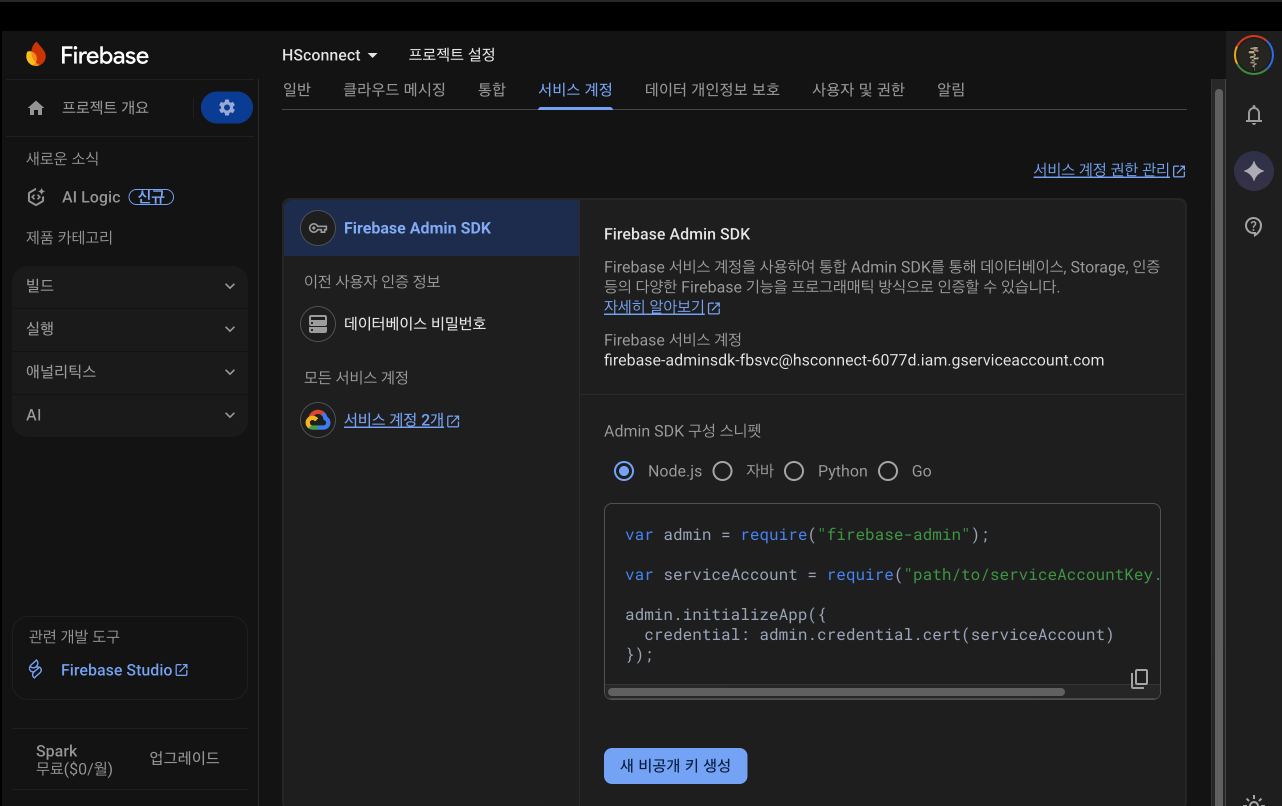Select the Go radio button
Screen dimensions: 1282x806
tap(888, 471)
